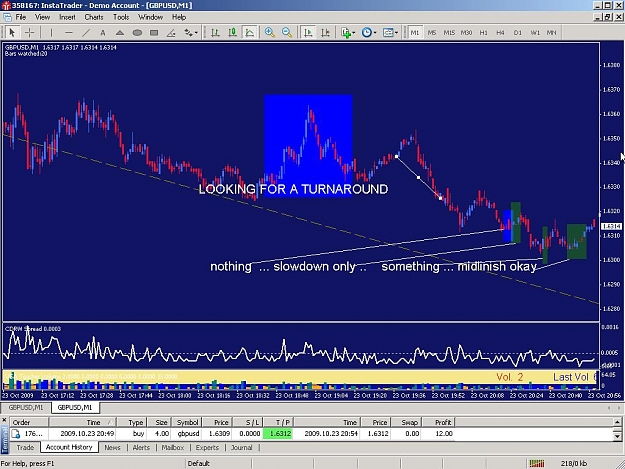Open the Account History tab

(69, 447)
